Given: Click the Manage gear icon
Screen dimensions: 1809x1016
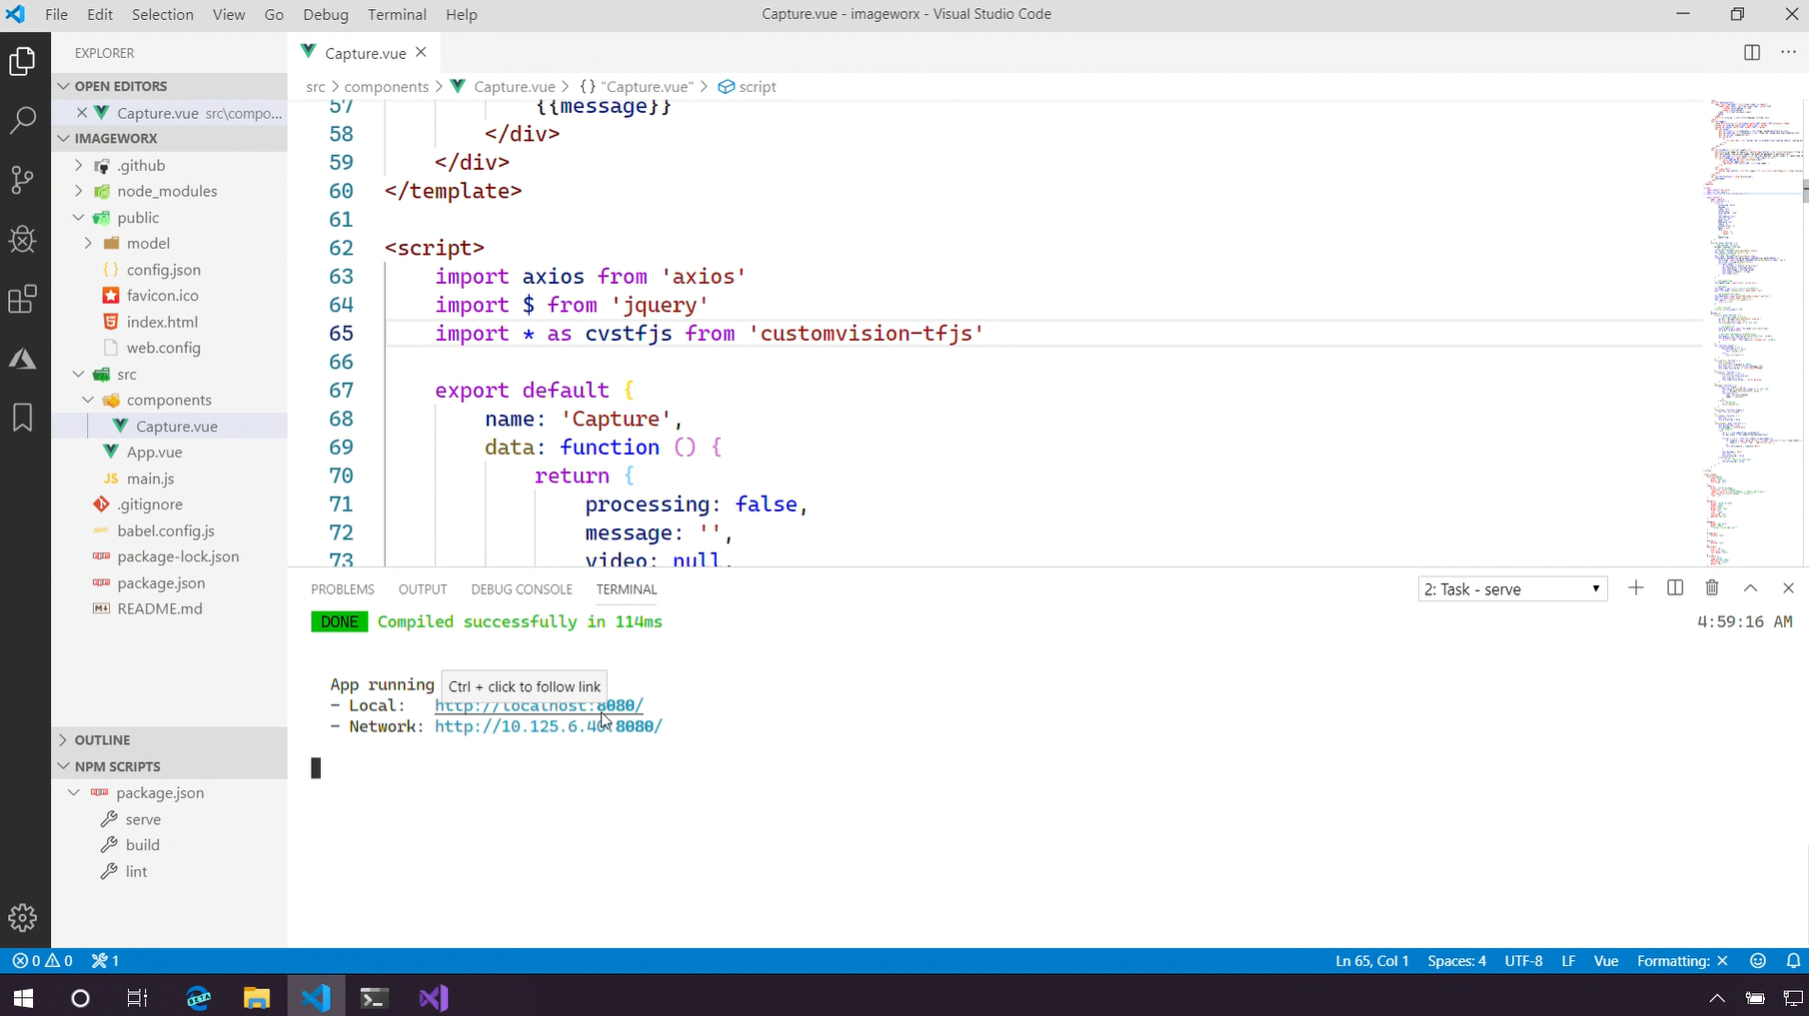Looking at the screenshot, I should [x=23, y=917].
